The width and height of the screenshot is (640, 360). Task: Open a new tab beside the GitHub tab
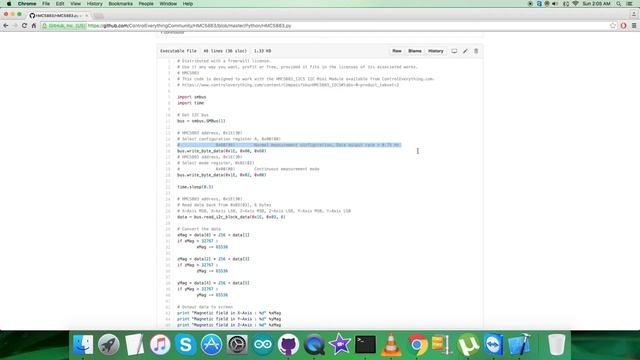point(98,16)
